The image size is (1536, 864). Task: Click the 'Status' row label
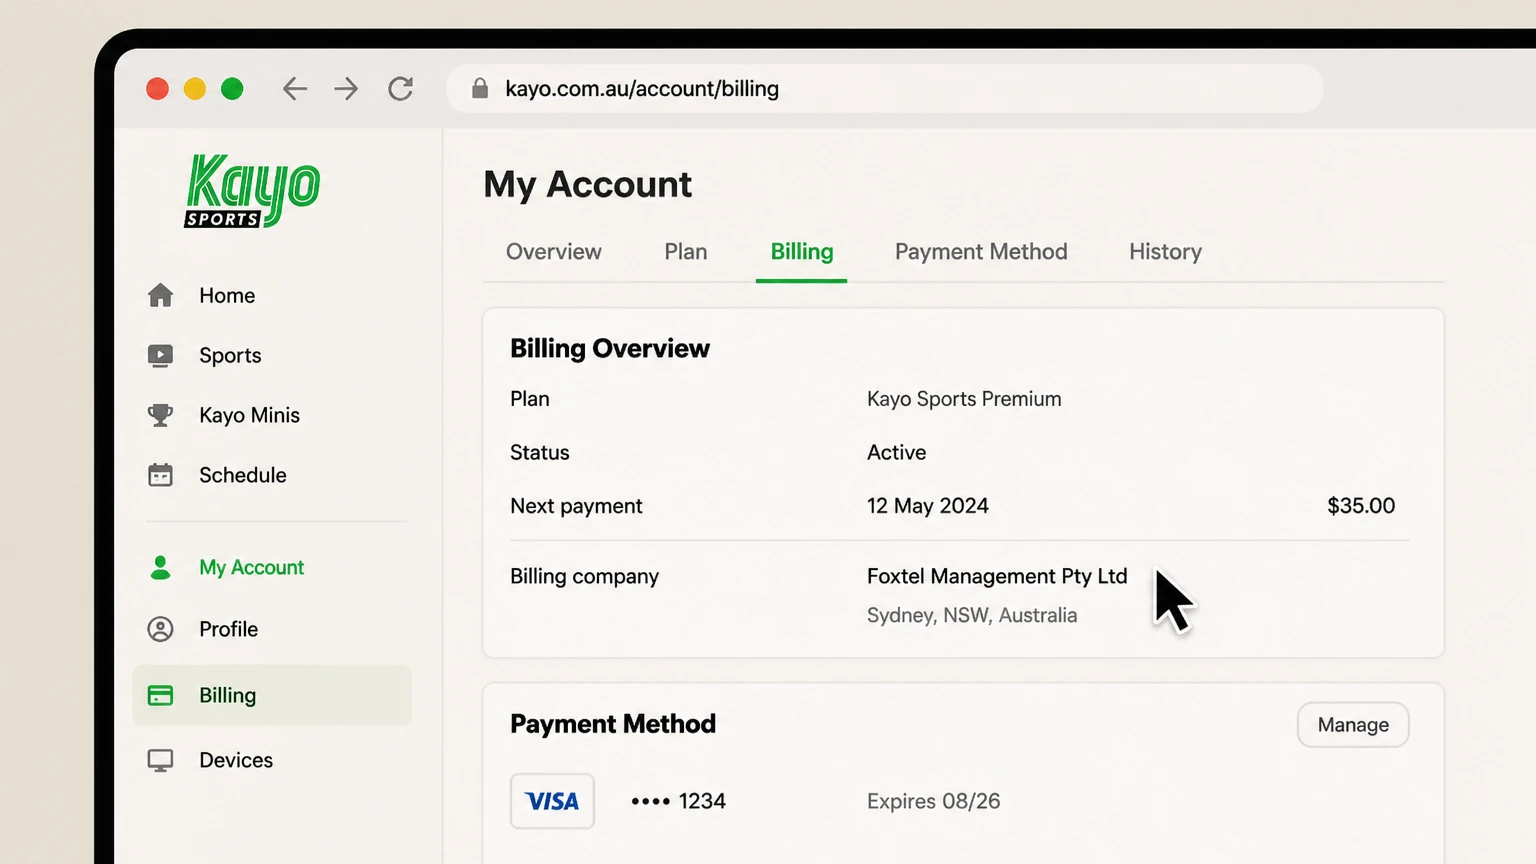(x=540, y=453)
